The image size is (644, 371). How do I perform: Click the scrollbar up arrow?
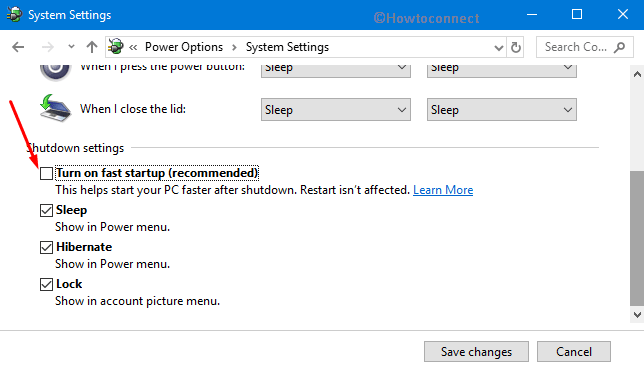click(x=637, y=74)
